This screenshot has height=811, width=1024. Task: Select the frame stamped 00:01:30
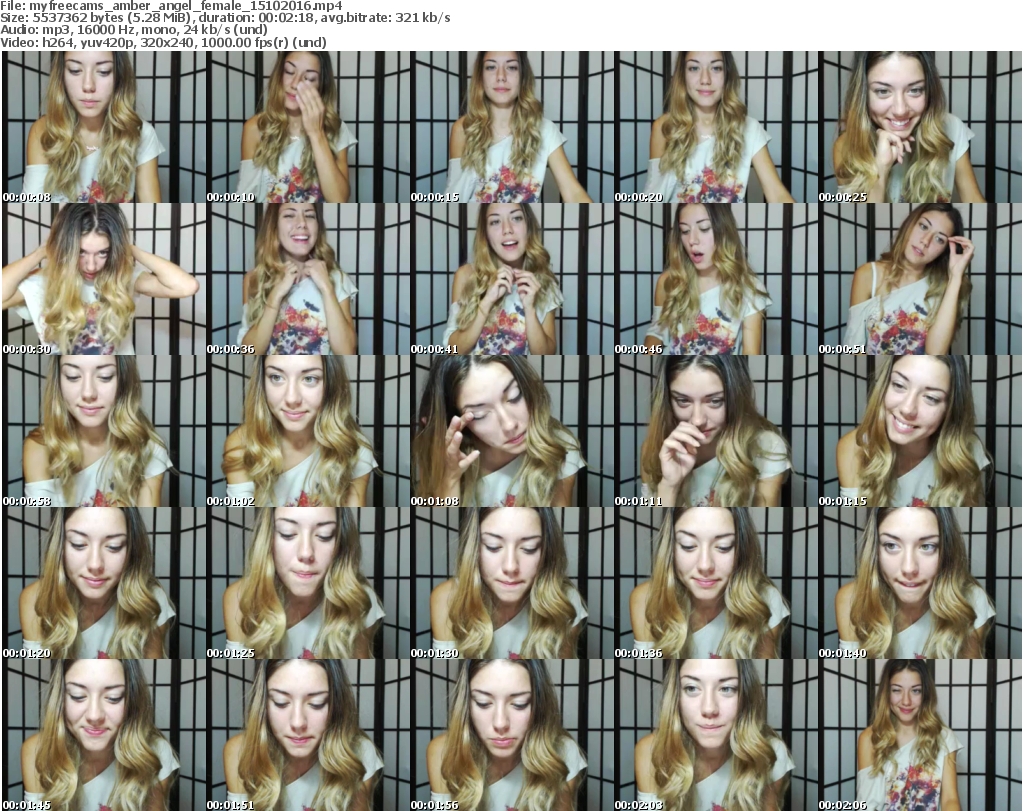click(511, 583)
